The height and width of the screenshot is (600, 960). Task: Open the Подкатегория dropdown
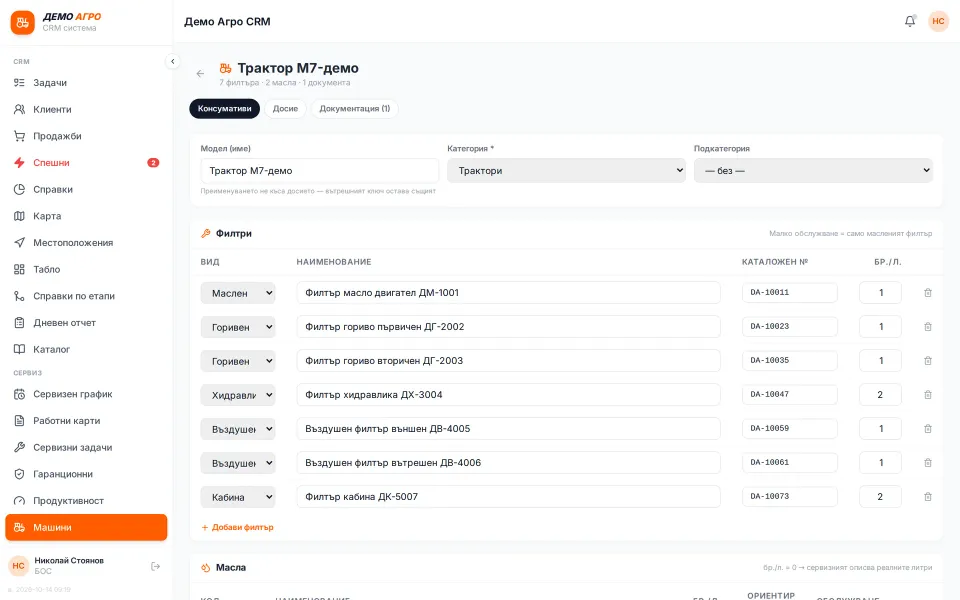coord(813,171)
